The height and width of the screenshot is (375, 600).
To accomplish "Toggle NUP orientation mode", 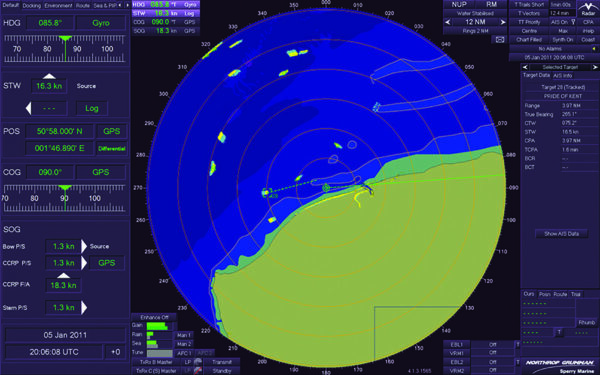I will [x=459, y=4].
